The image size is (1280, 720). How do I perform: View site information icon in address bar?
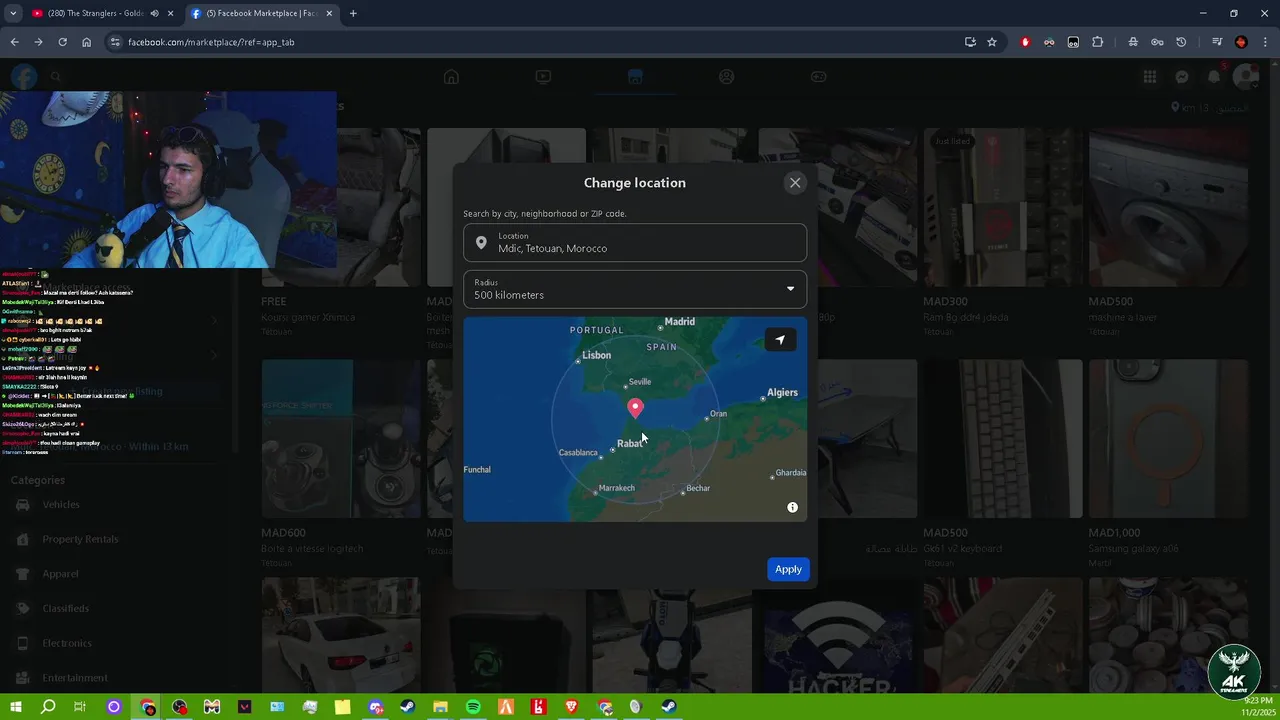(115, 42)
